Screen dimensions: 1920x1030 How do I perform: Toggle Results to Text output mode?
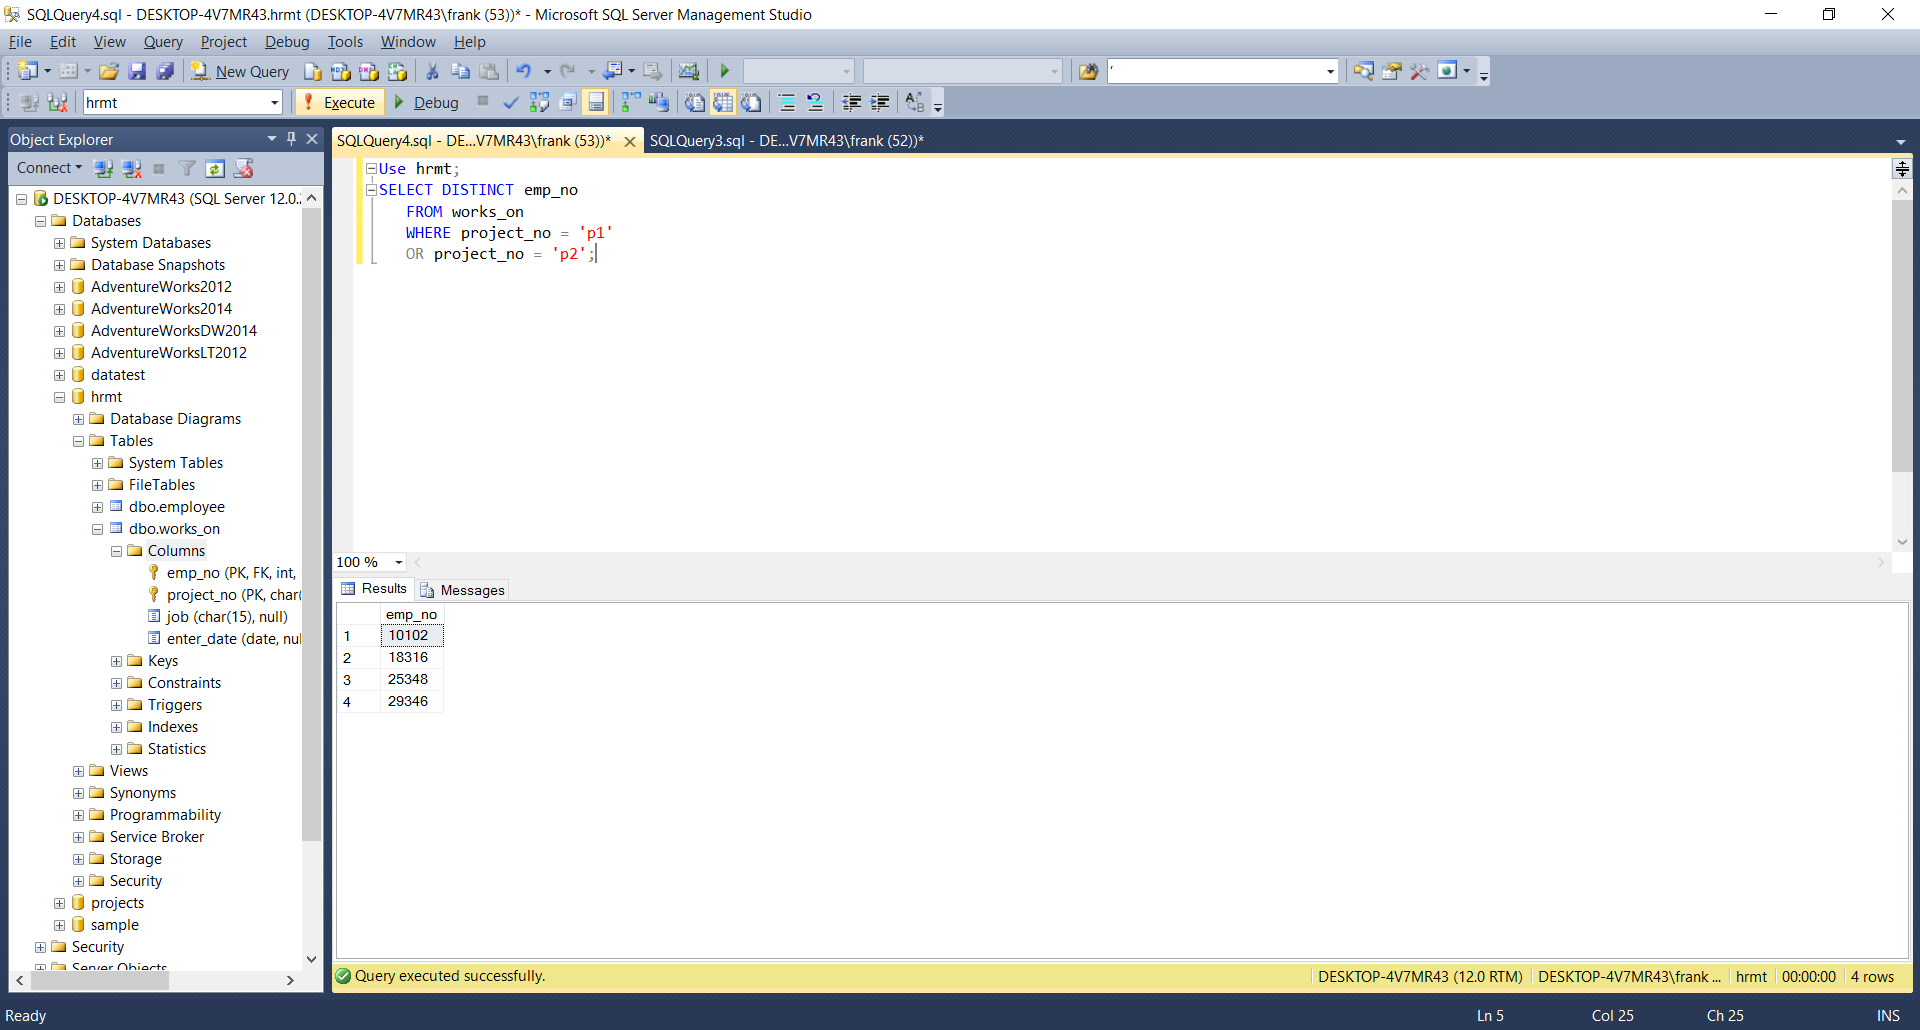(694, 102)
